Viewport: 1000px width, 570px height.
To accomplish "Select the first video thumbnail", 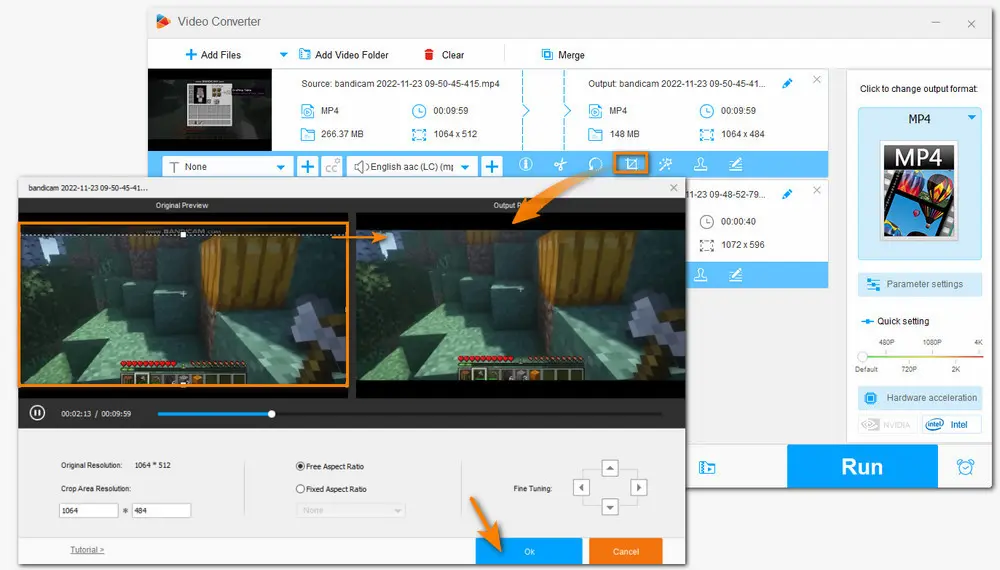I will 210,109.
